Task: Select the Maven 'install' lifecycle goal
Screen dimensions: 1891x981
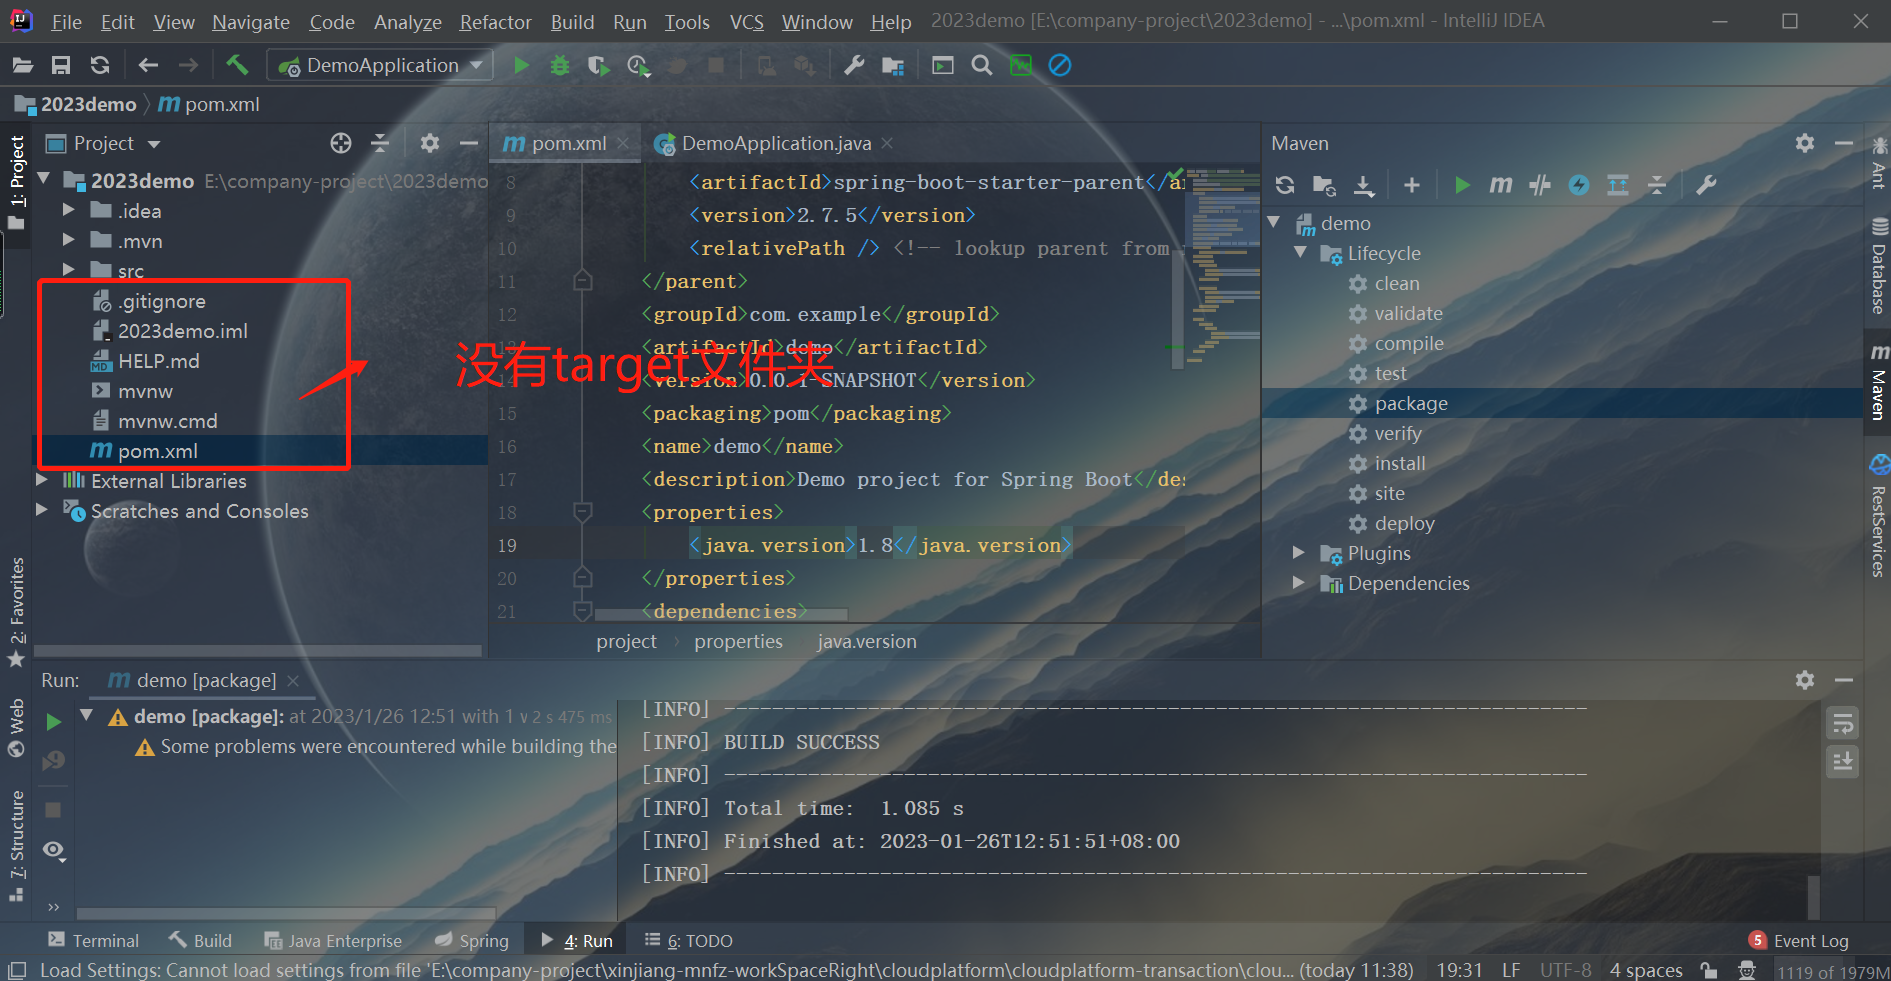Action: [x=1400, y=463]
